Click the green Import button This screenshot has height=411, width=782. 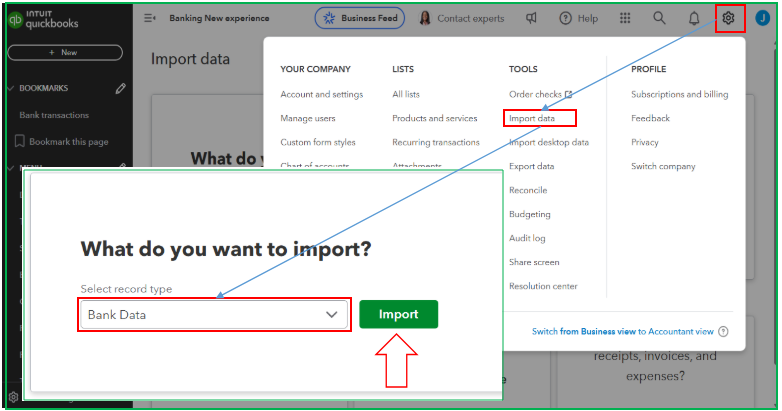click(398, 314)
